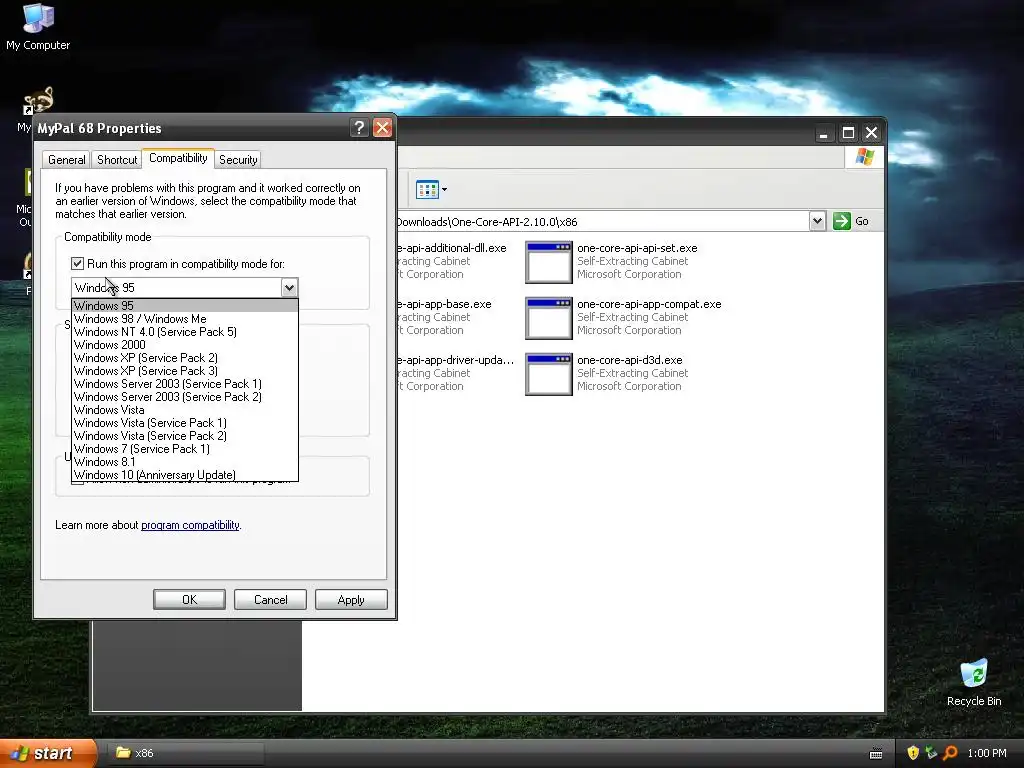
Task: Click the Windows flag logo in Explorer
Action: [x=865, y=157]
